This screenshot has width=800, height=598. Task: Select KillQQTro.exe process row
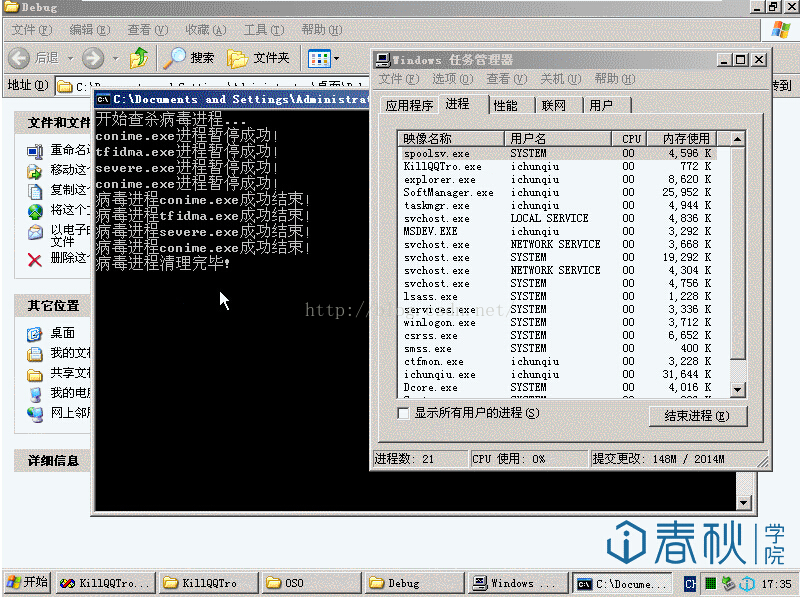(x=557, y=166)
